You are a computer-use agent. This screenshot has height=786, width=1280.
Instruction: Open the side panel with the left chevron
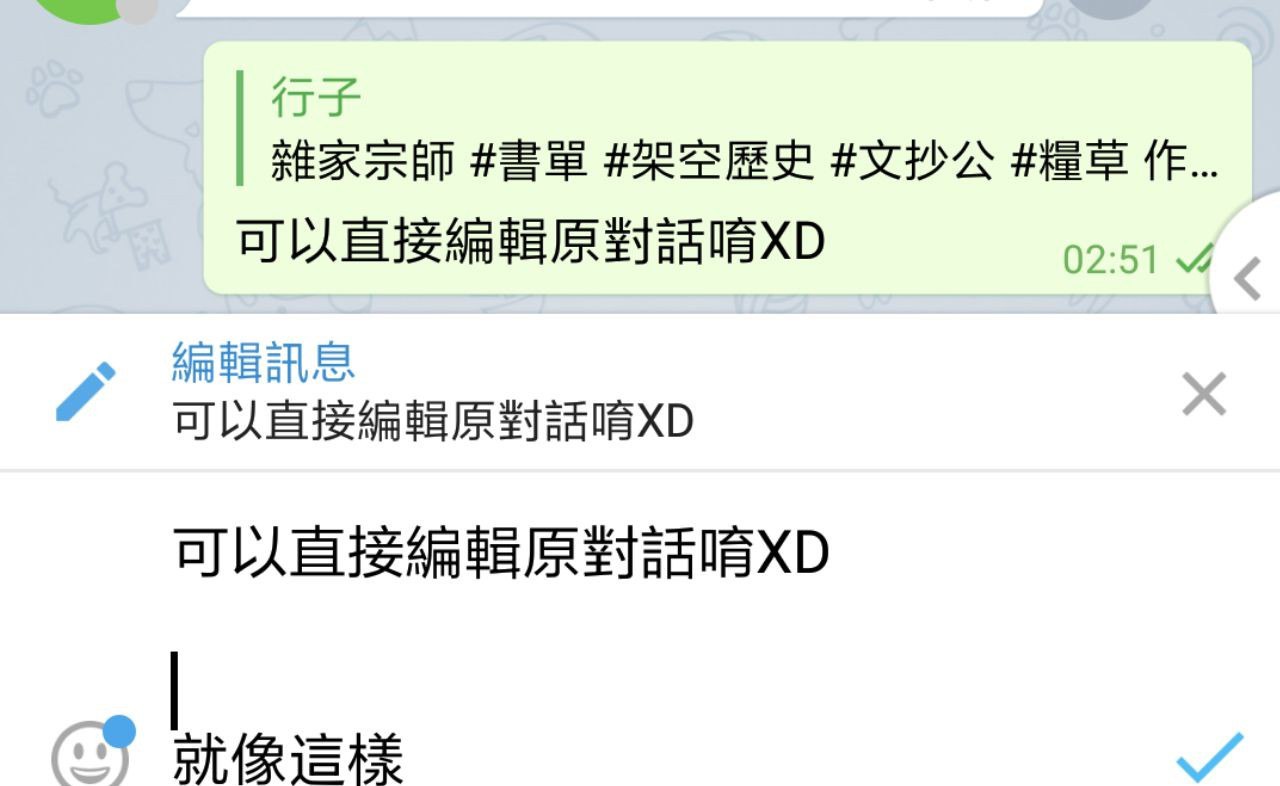point(1246,279)
